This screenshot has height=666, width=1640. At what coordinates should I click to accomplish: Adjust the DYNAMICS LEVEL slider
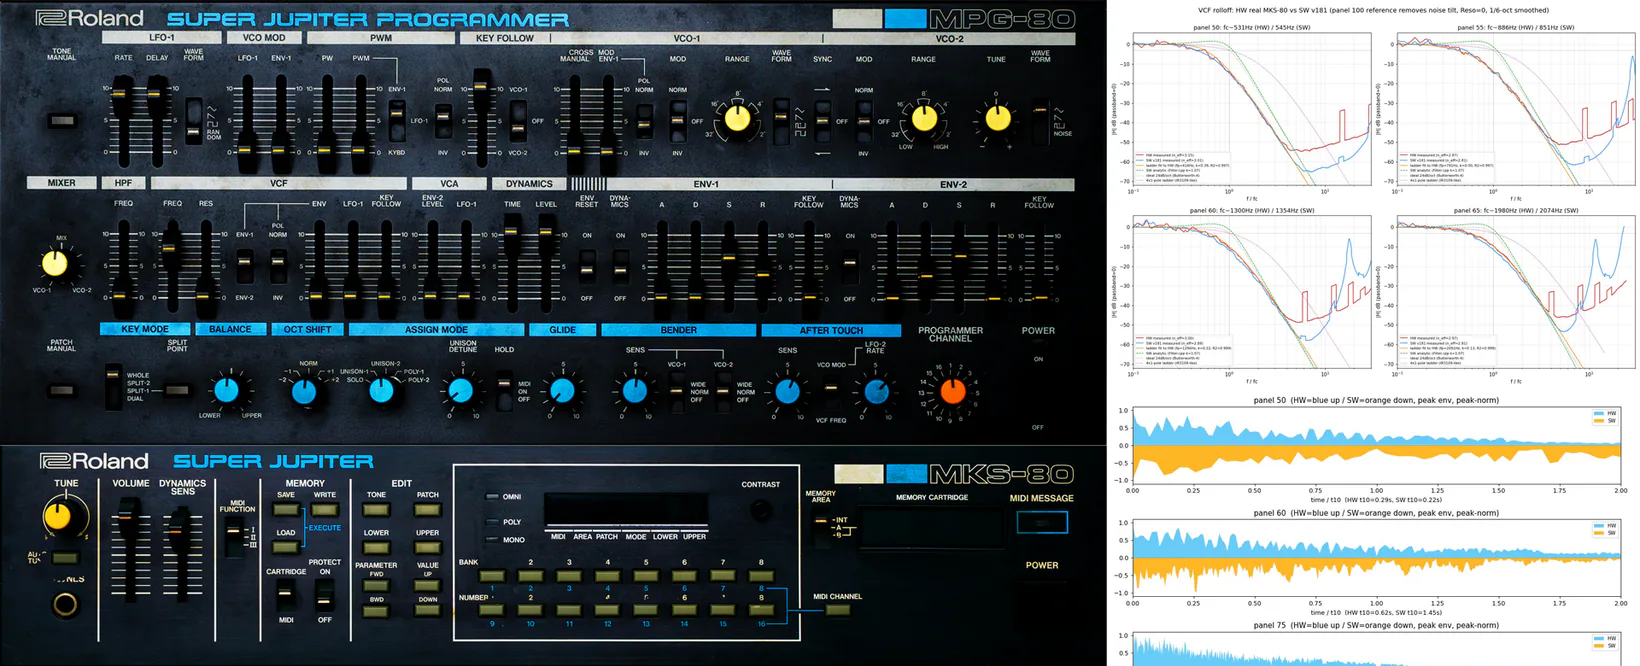(545, 262)
